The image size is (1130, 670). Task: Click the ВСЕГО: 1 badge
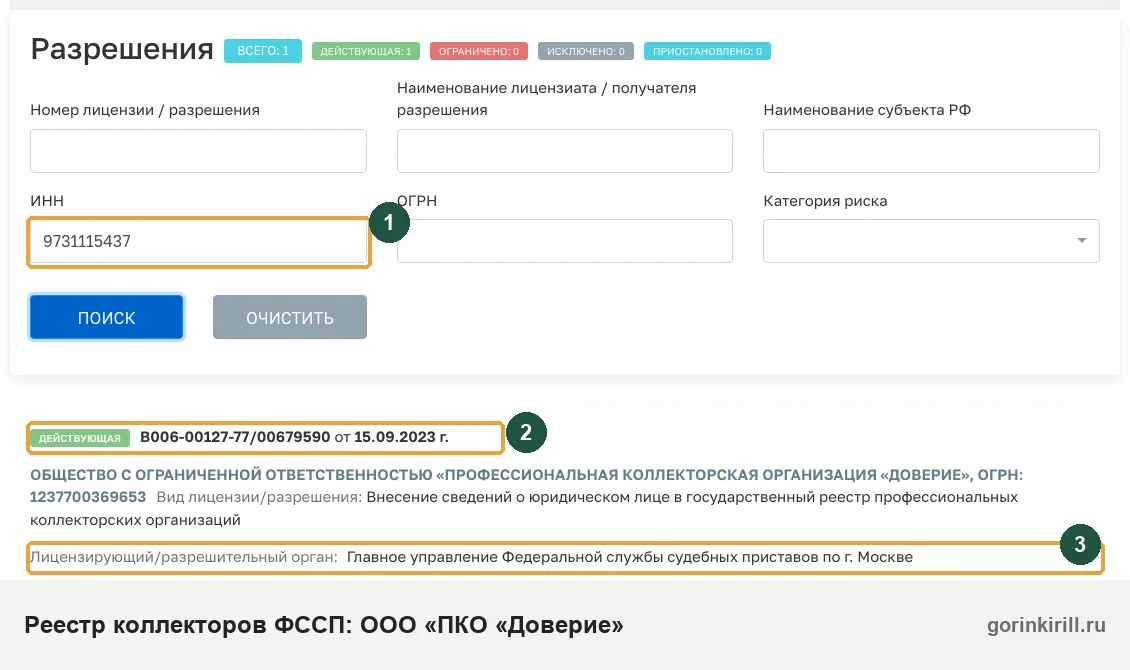(263, 51)
